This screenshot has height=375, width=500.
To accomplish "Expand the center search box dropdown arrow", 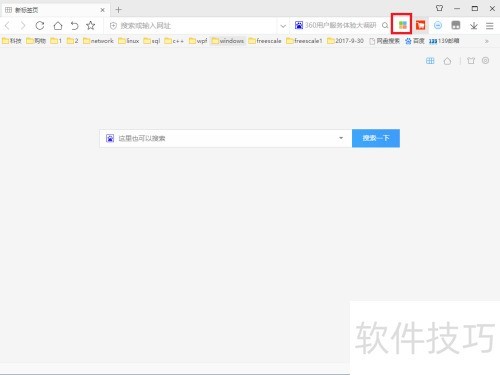I will (341, 138).
